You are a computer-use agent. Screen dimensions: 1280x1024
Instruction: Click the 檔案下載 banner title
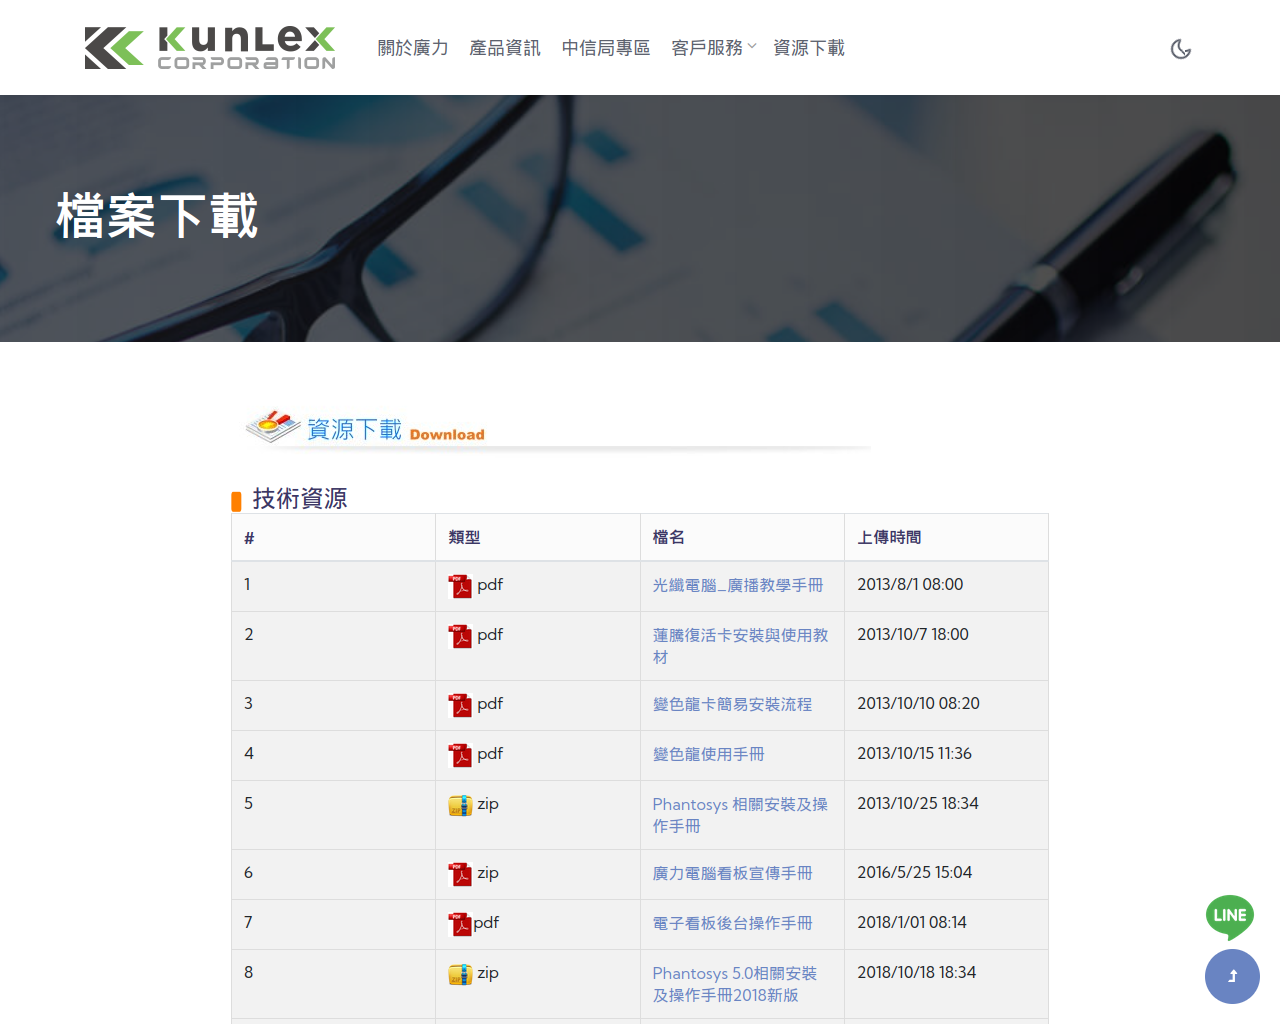click(x=157, y=216)
